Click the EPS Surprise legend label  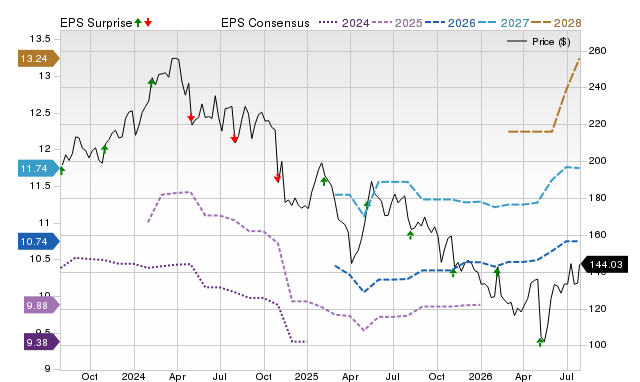coord(96,23)
